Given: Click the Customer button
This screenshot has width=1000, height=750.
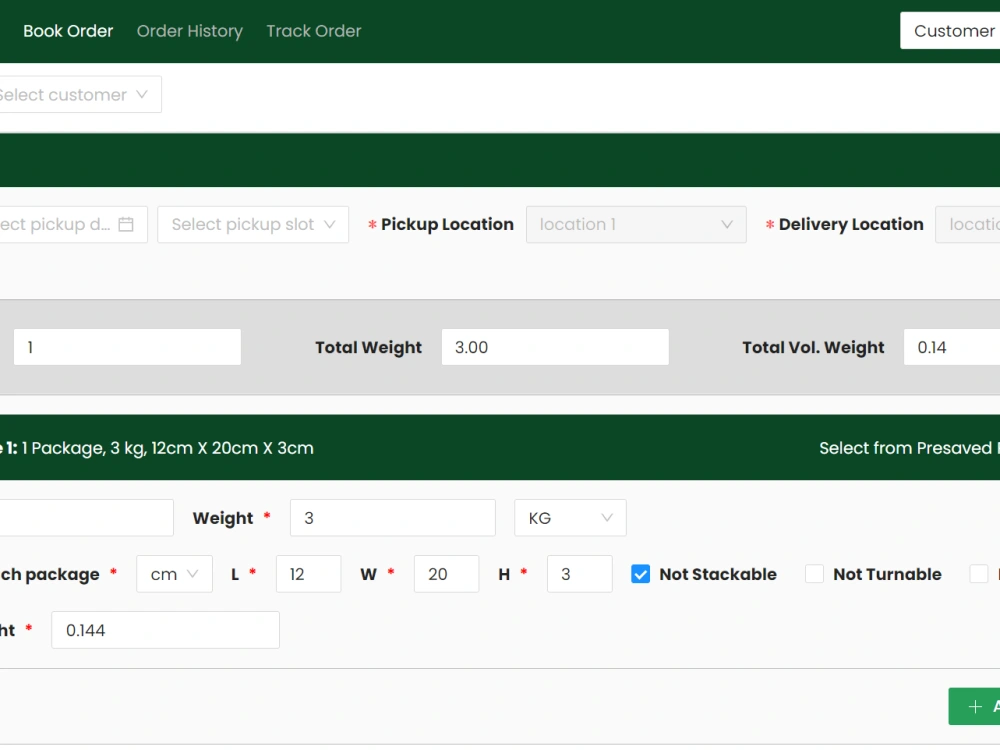Looking at the screenshot, I should tap(950, 31).
